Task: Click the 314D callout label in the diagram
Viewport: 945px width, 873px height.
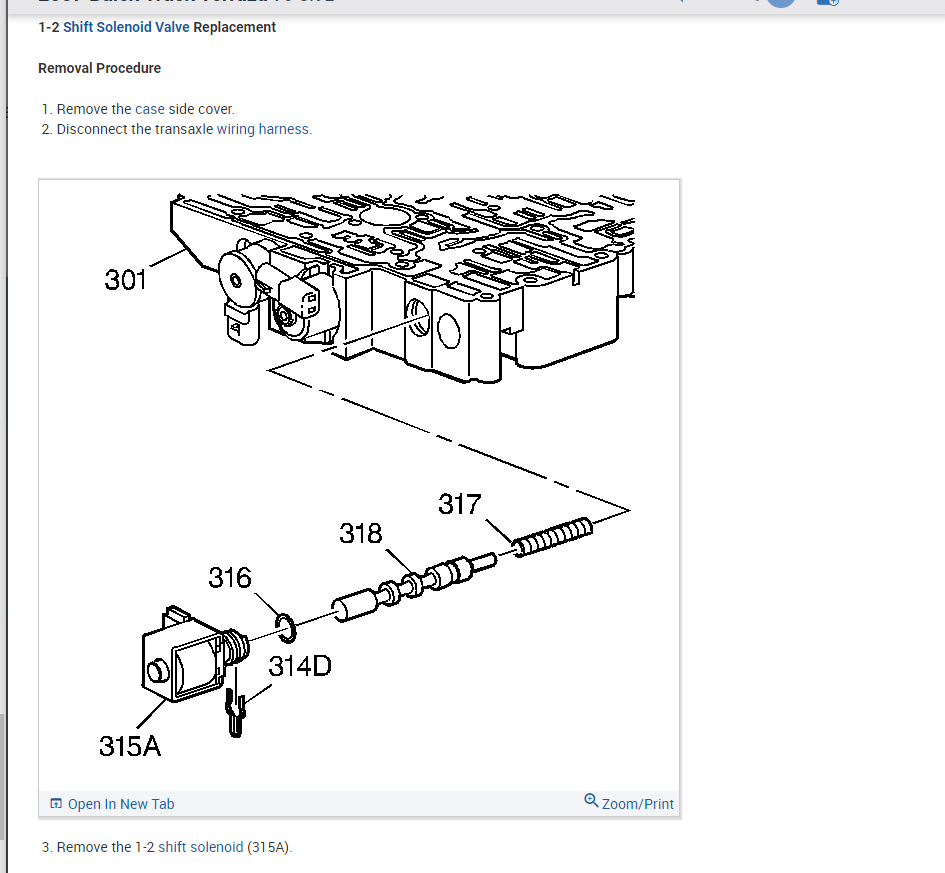Action: (x=300, y=666)
